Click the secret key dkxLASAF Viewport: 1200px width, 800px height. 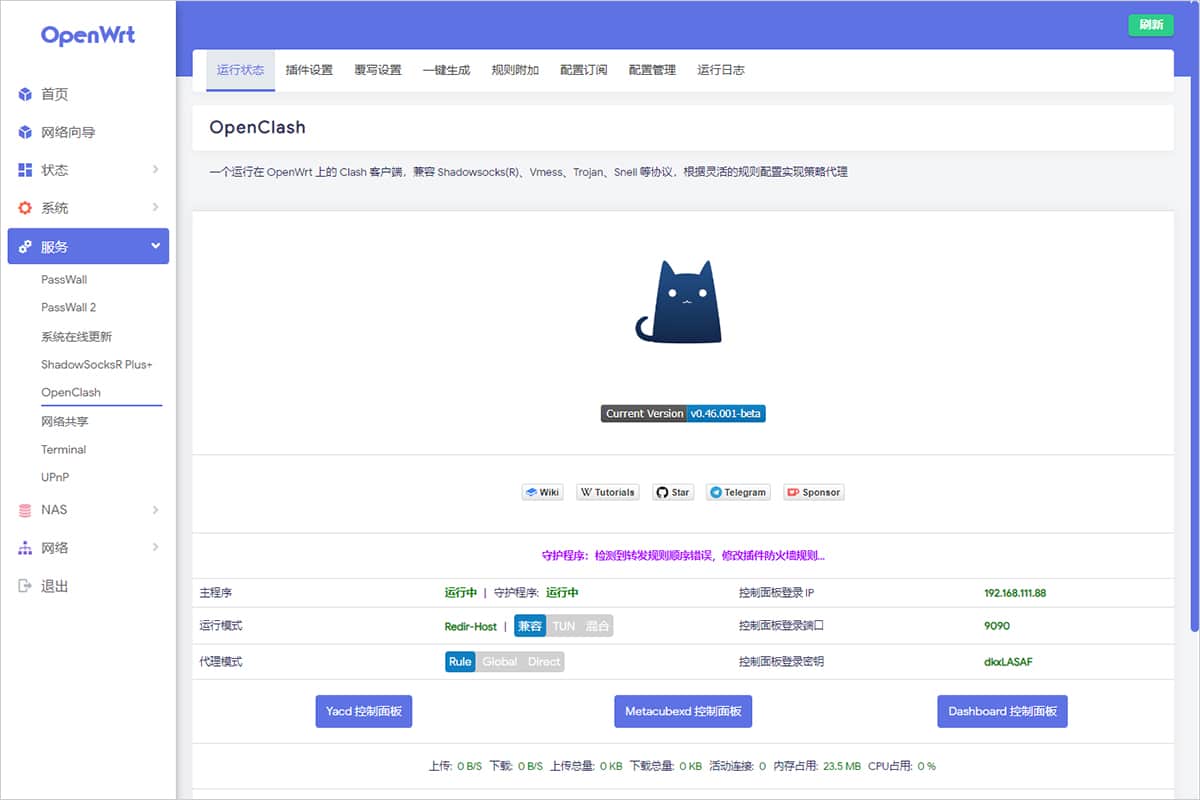point(1007,662)
